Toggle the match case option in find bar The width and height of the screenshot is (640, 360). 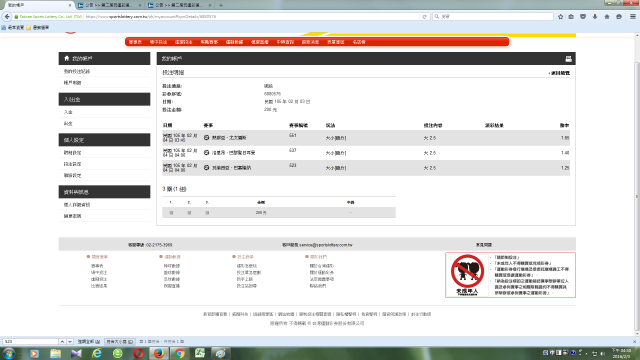click(x=120, y=341)
